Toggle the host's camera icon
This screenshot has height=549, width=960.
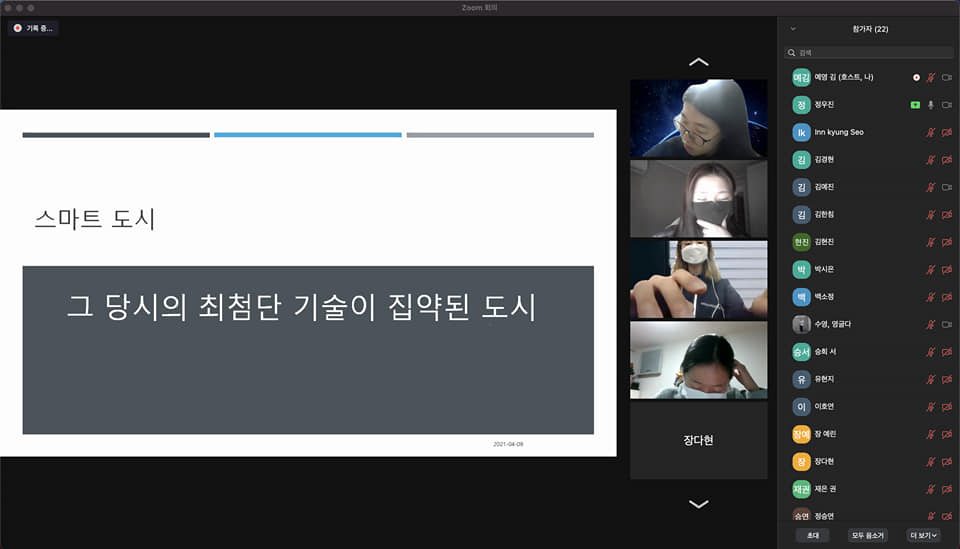point(947,78)
